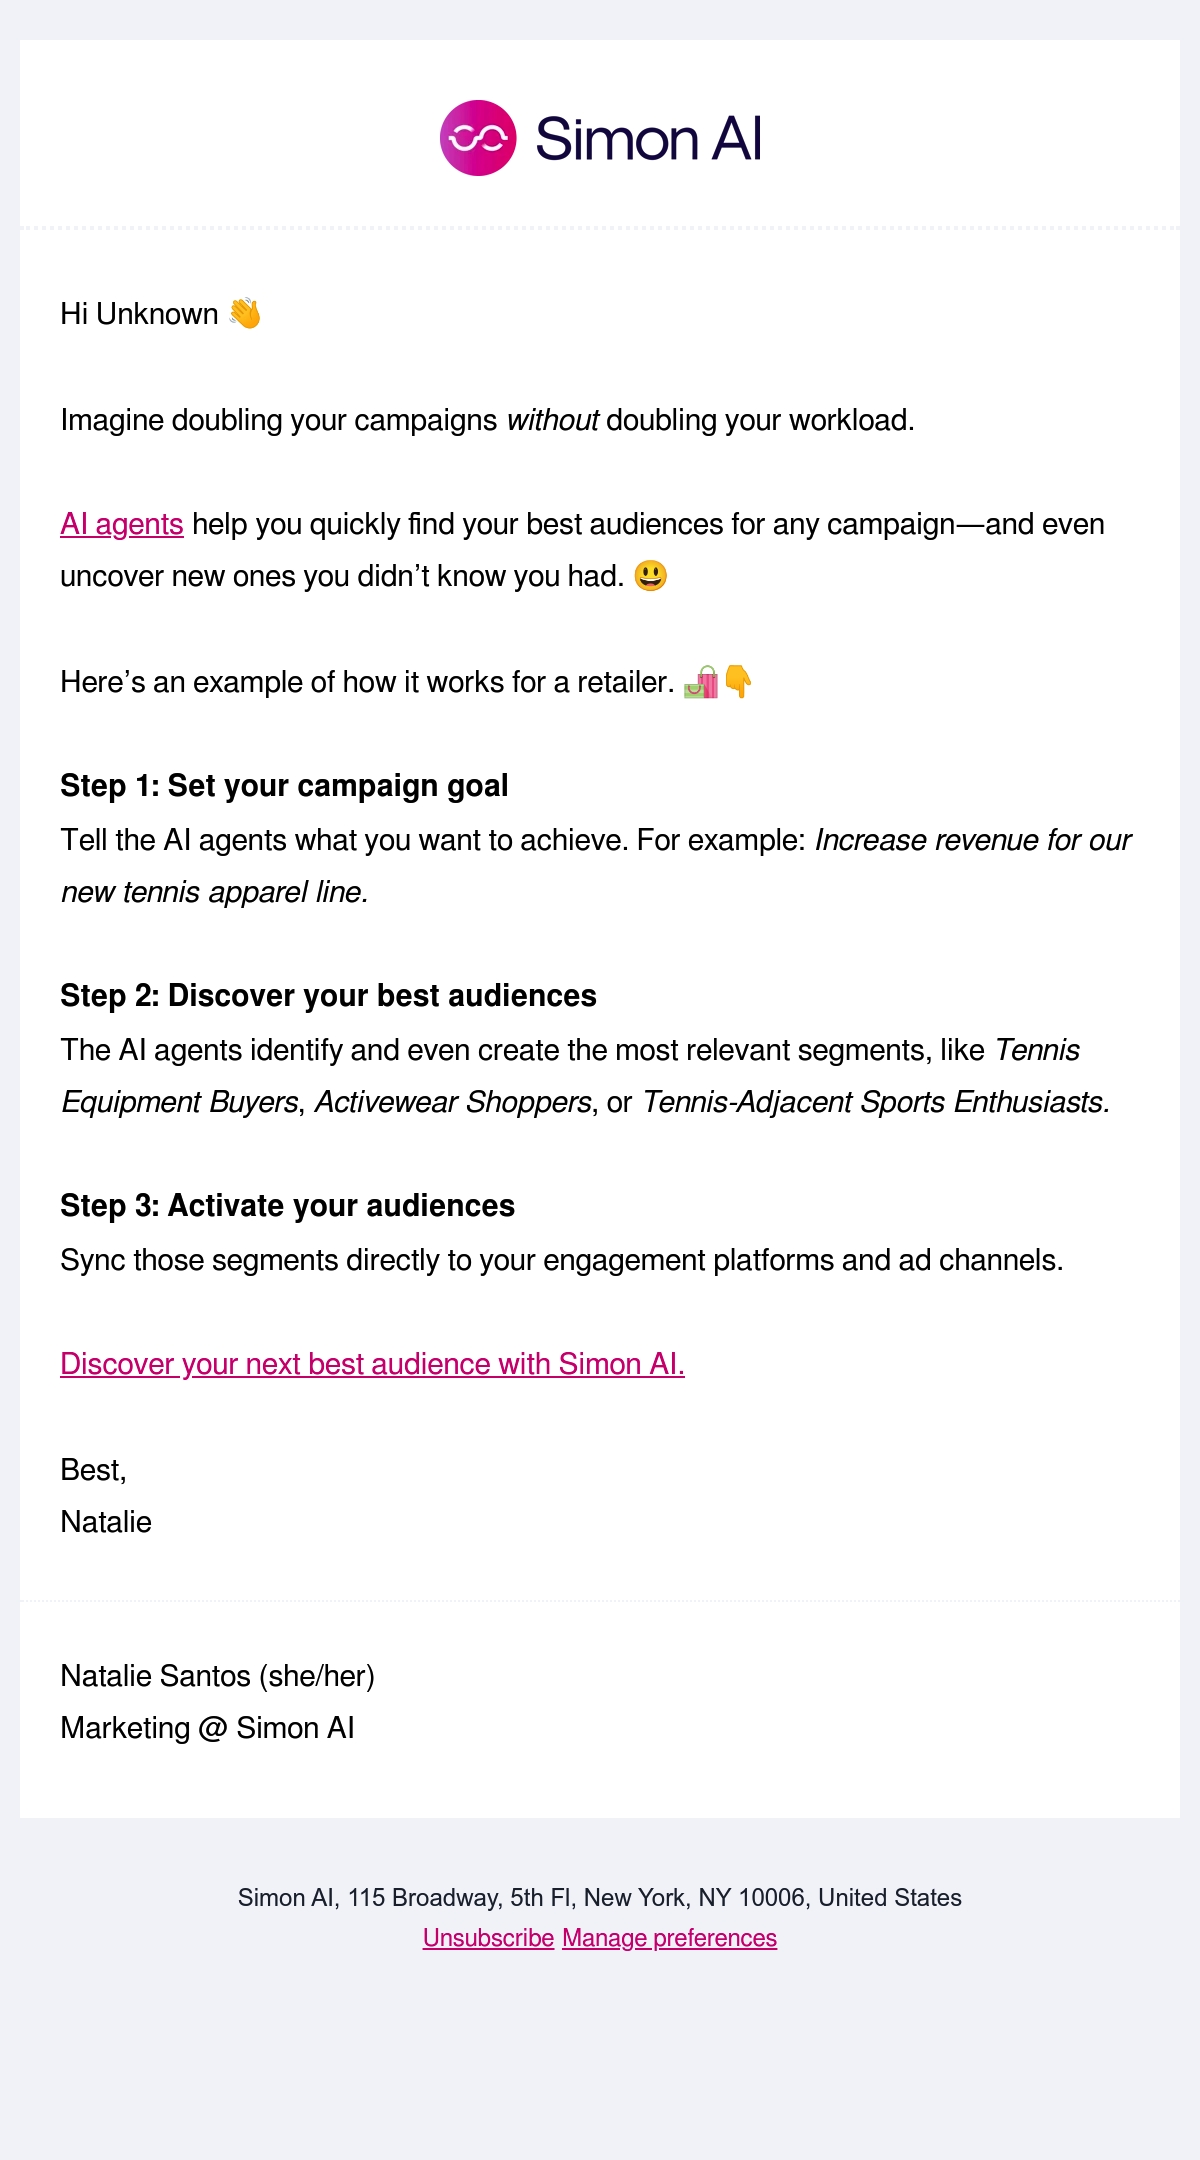Click the Simon AI wordmark text

[649, 138]
